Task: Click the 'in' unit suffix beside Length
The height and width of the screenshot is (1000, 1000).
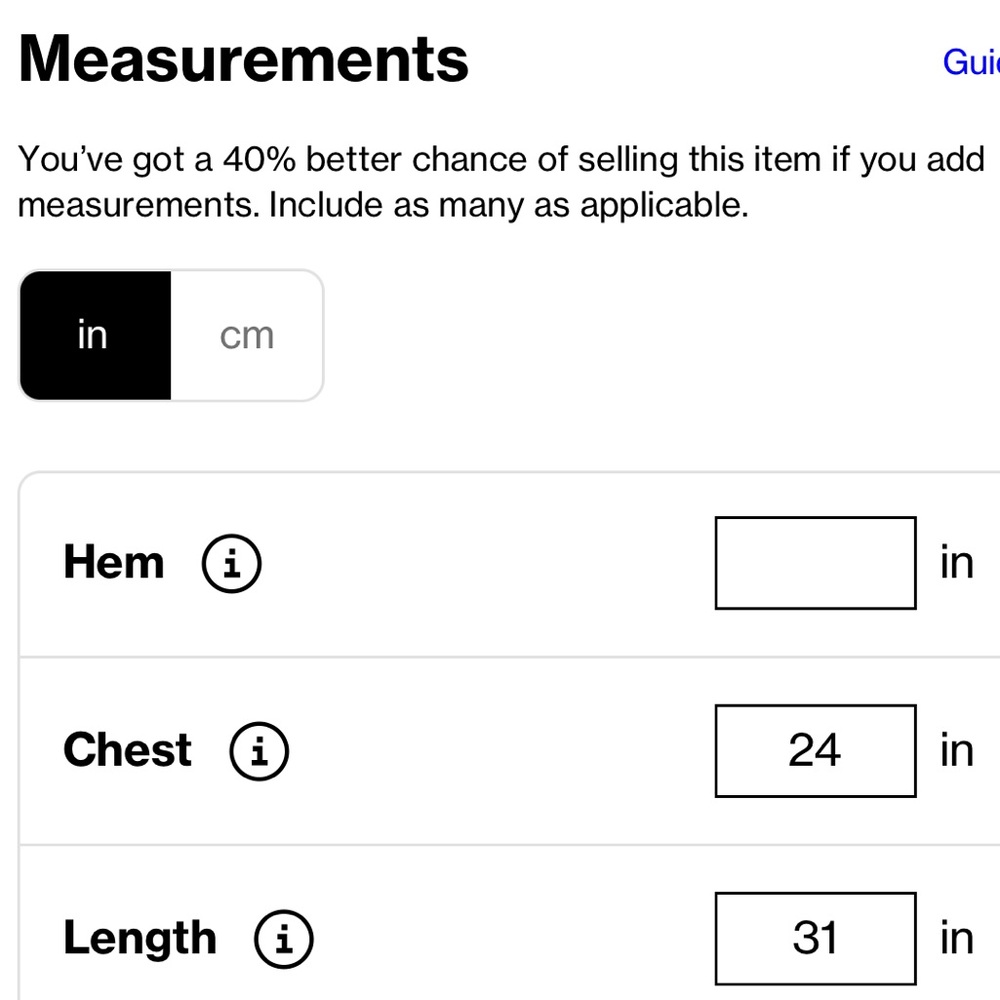Action: click(957, 938)
